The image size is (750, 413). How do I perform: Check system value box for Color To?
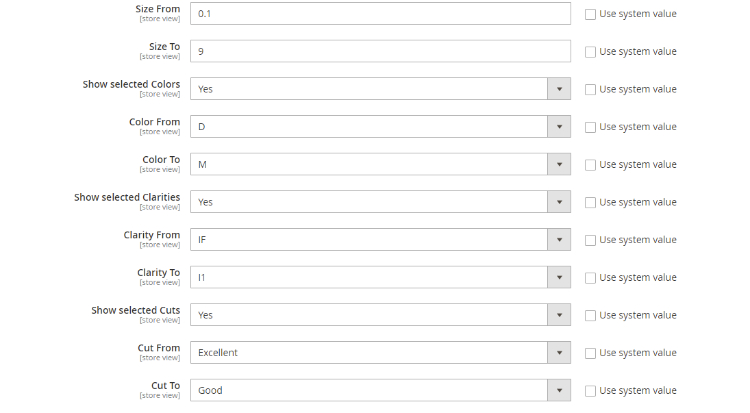[590, 165]
